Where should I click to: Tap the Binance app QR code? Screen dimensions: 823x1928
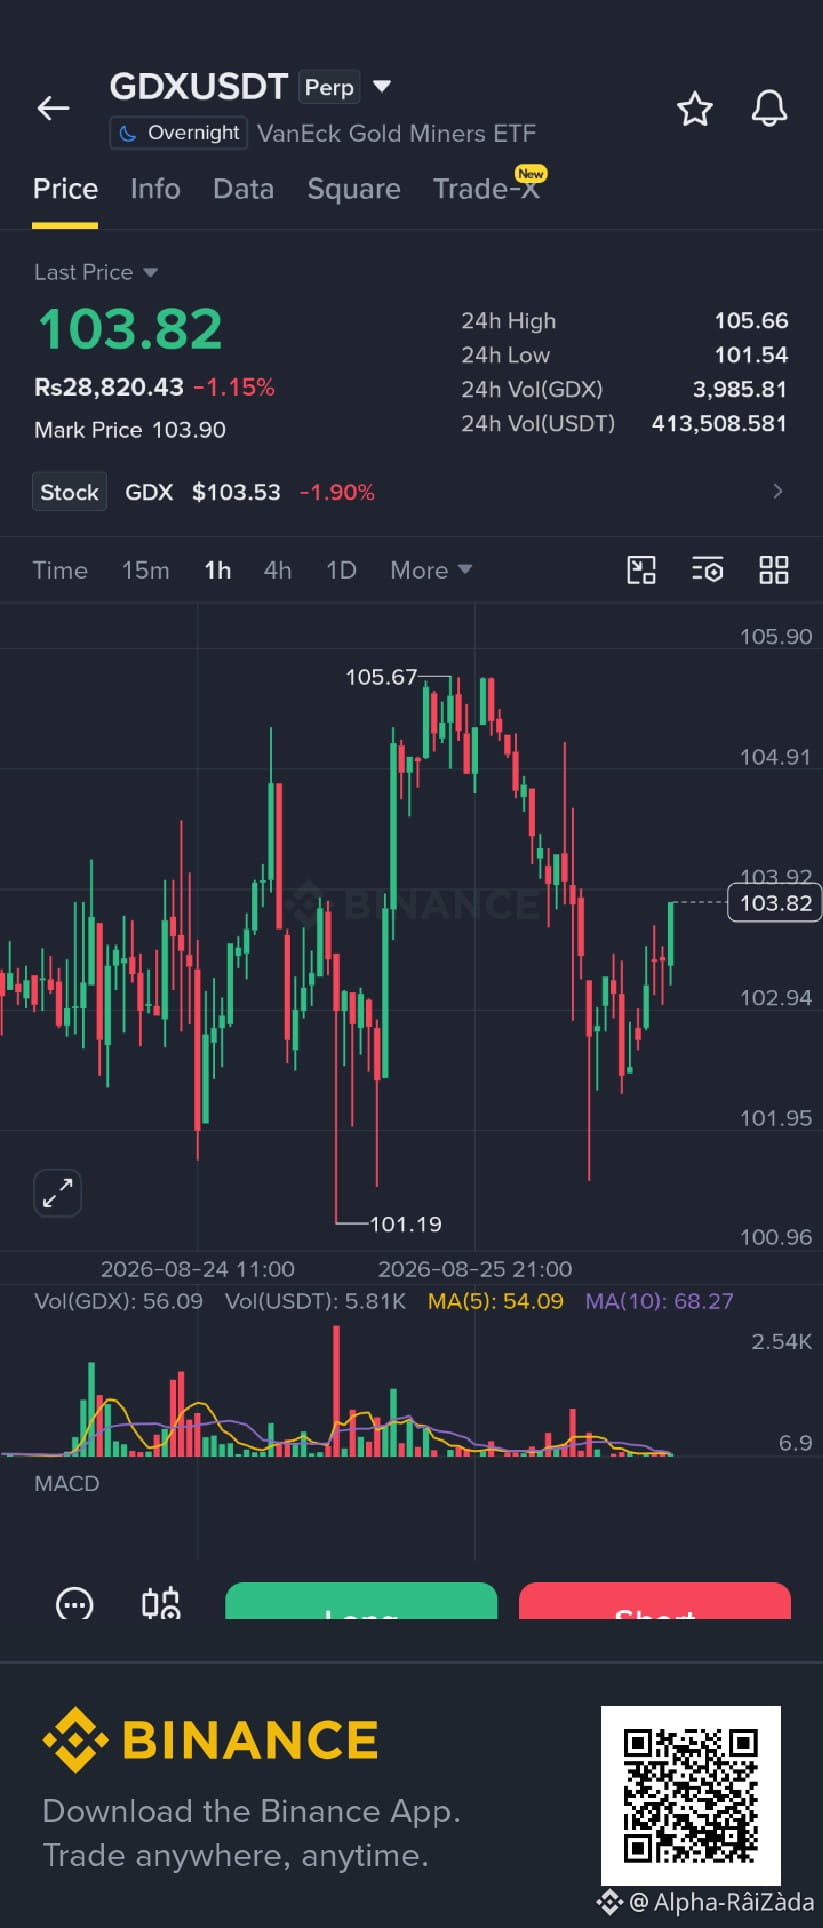[x=690, y=1796]
